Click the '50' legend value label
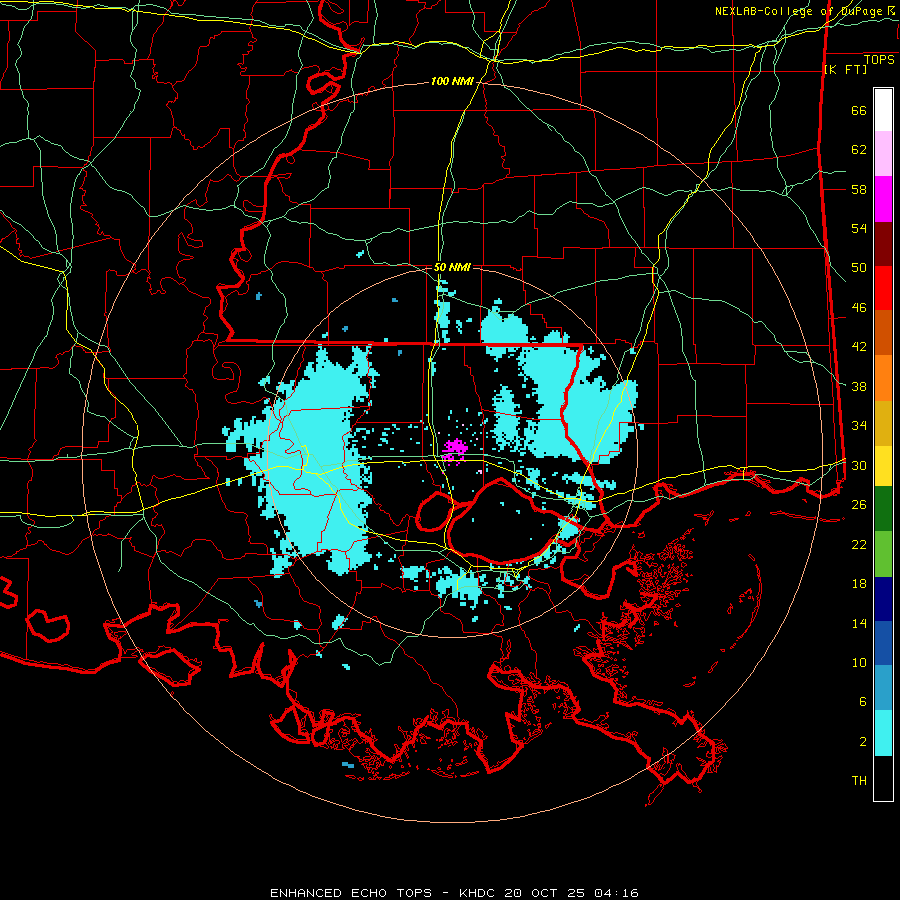This screenshot has height=900, width=900. tap(859, 268)
